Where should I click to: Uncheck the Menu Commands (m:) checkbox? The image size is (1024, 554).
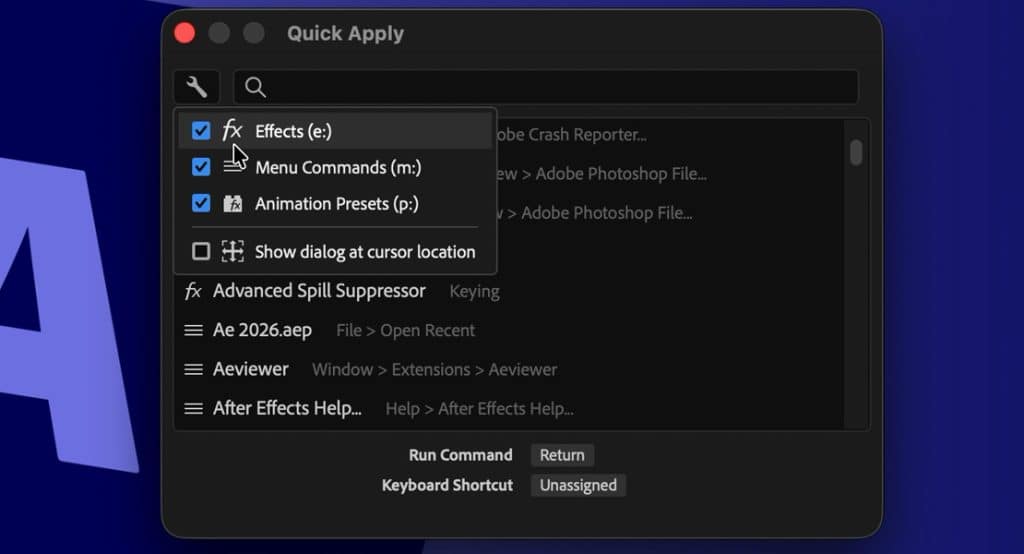[x=201, y=167]
